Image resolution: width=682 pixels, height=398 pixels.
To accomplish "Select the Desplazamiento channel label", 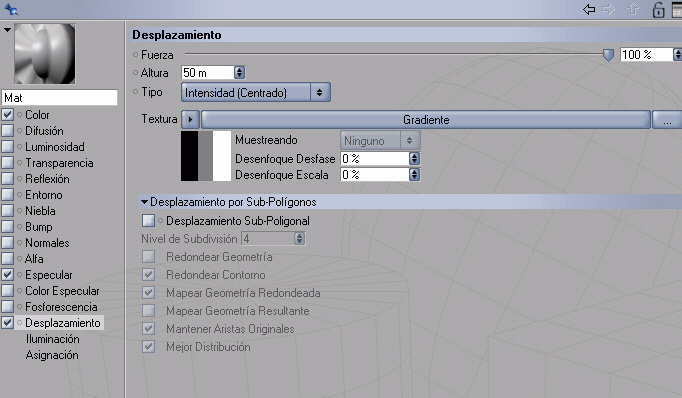I will pos(63,323).
